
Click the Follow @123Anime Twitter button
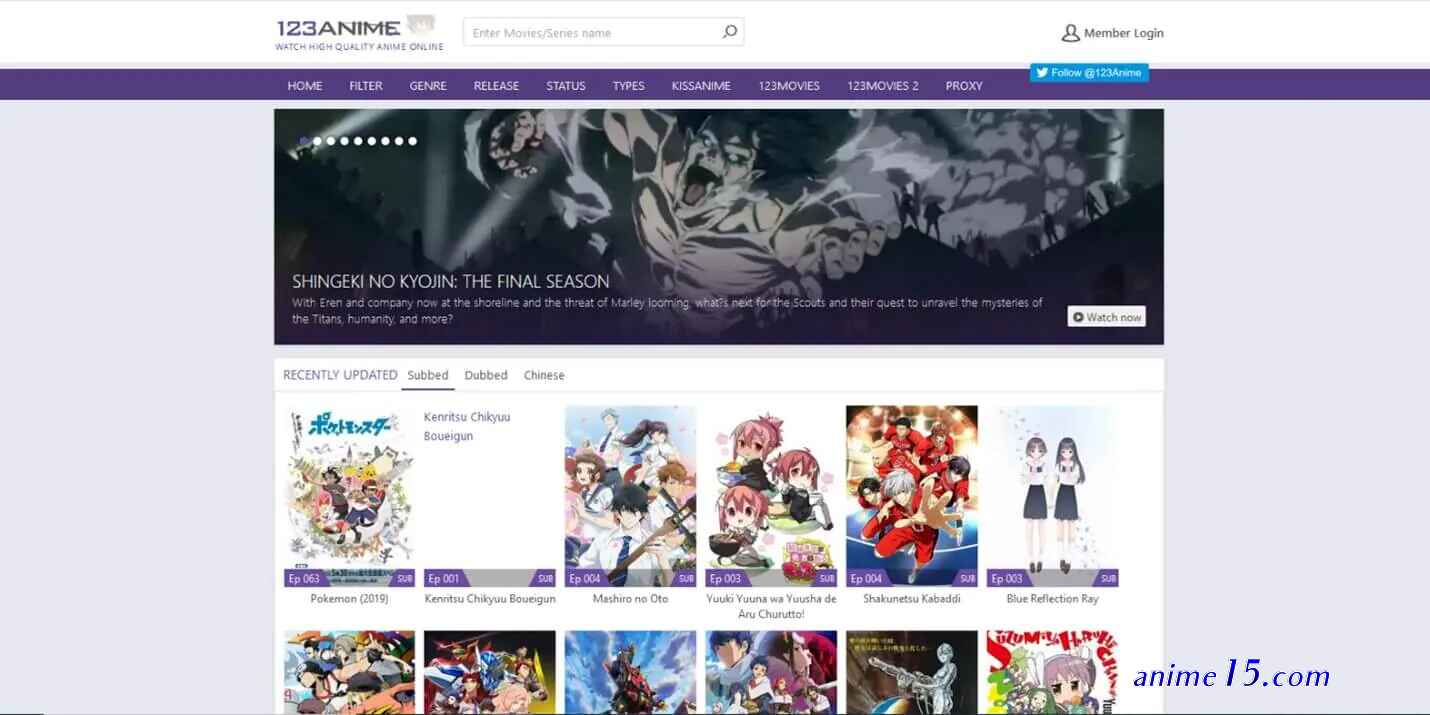(1089, 73)
